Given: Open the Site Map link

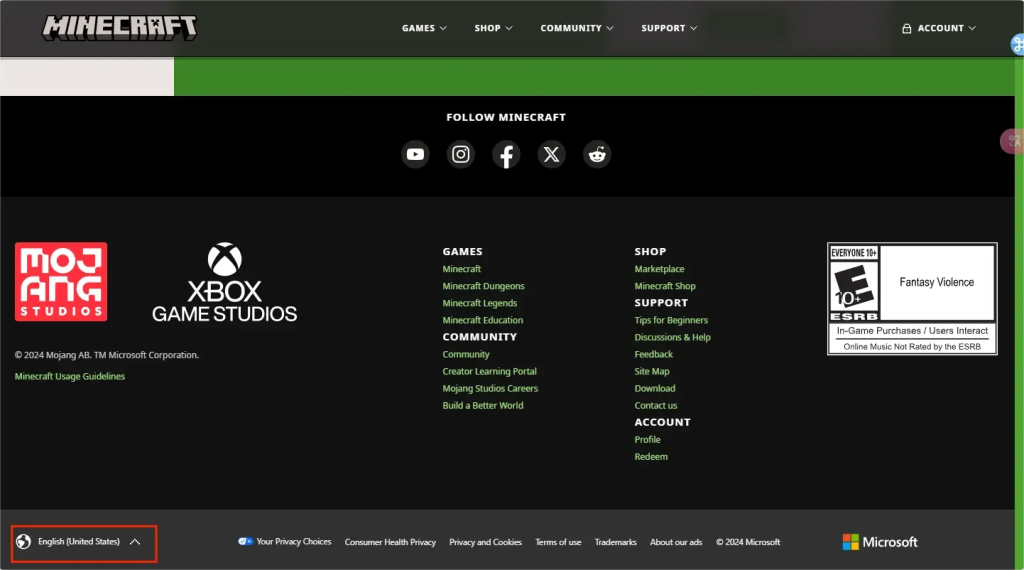Looking at the screenshot, I should coord(652,371).
